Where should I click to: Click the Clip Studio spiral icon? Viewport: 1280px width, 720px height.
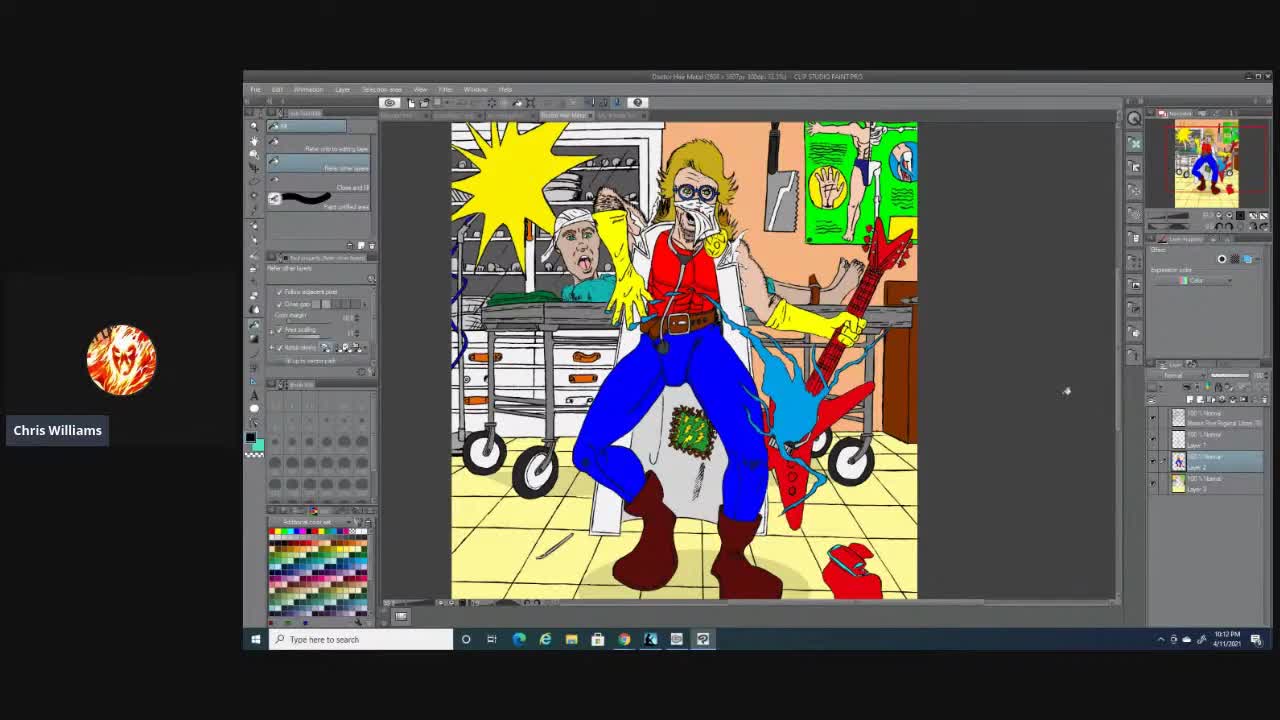390,102
